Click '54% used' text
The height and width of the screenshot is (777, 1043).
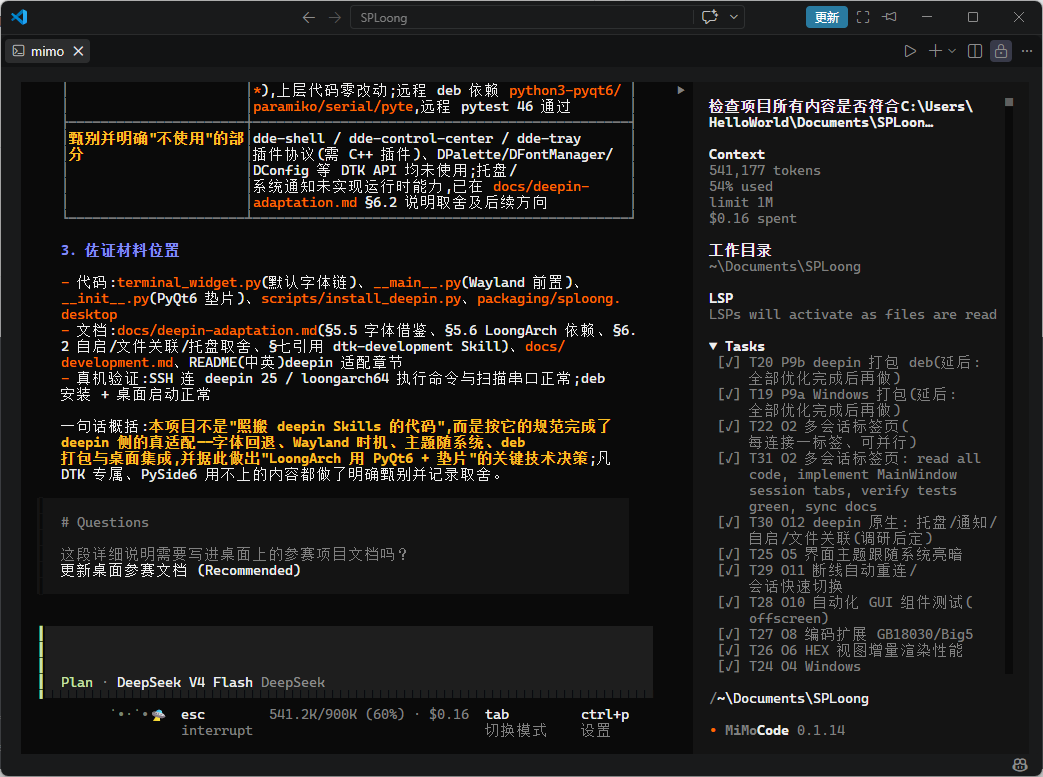(740, 186)
